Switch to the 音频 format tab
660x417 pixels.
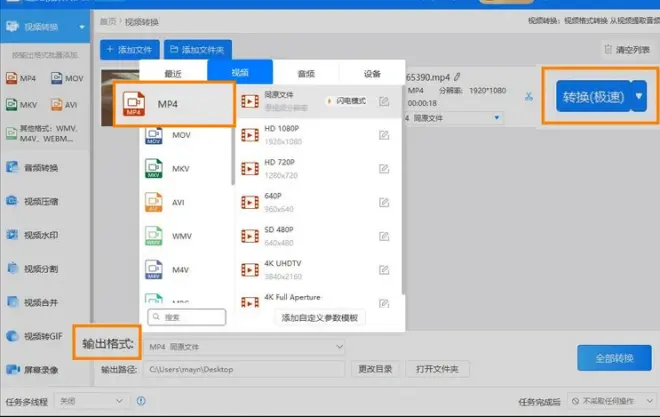[306, 73]
